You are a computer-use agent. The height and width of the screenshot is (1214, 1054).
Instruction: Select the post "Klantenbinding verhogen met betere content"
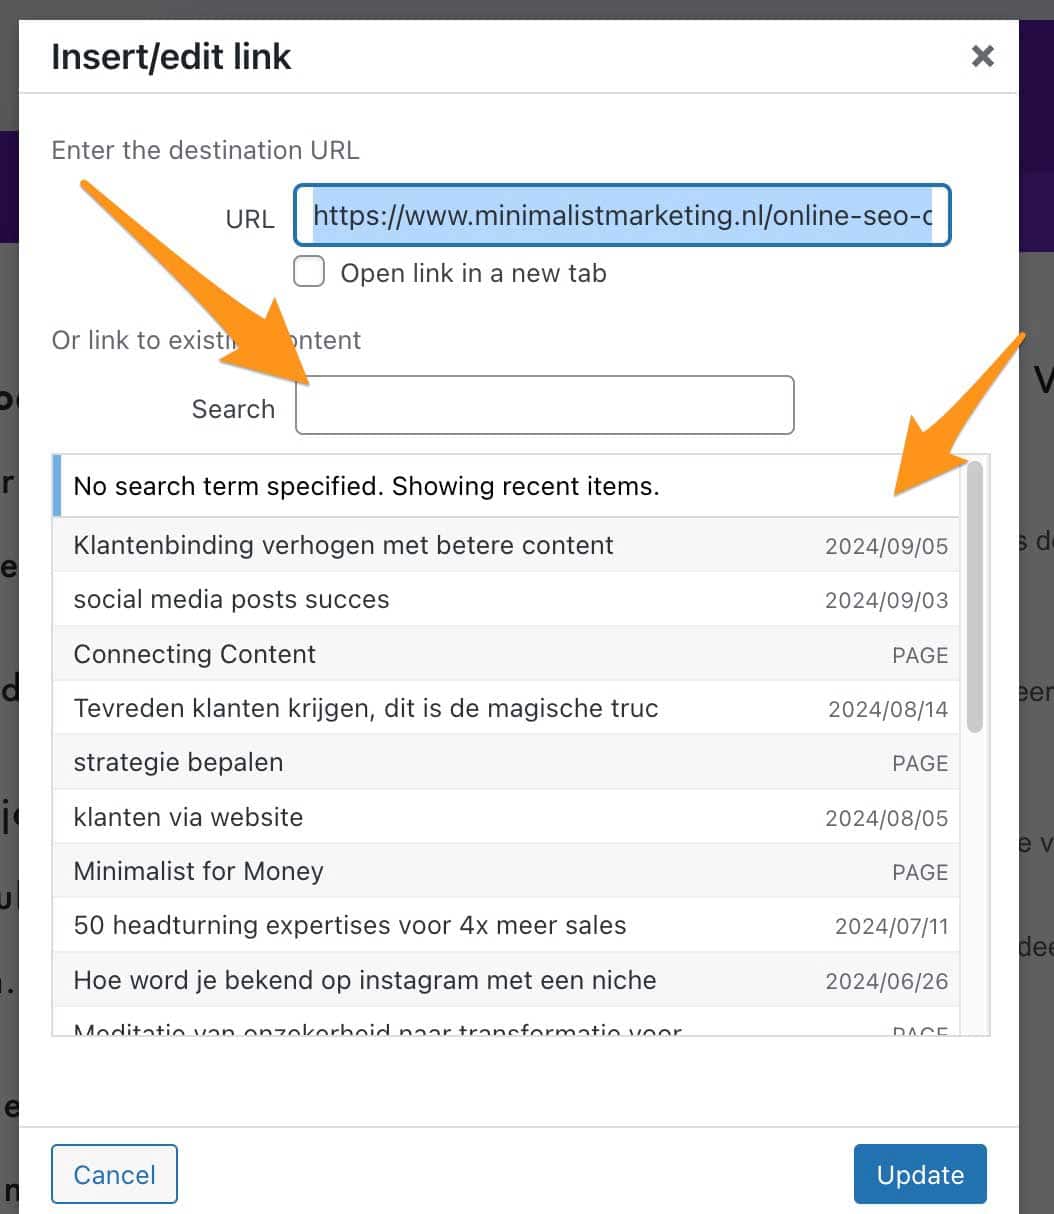click(343, 546)
